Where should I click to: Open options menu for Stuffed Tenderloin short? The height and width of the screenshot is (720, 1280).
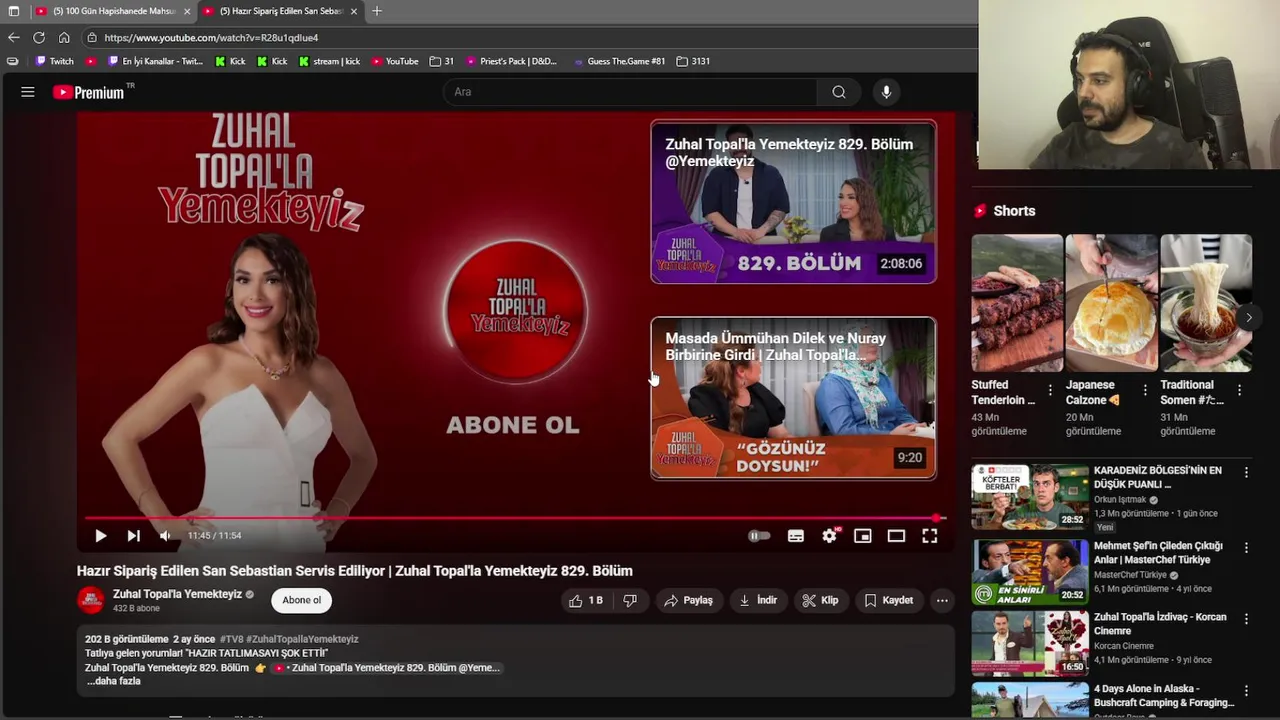click(1050, 391)
